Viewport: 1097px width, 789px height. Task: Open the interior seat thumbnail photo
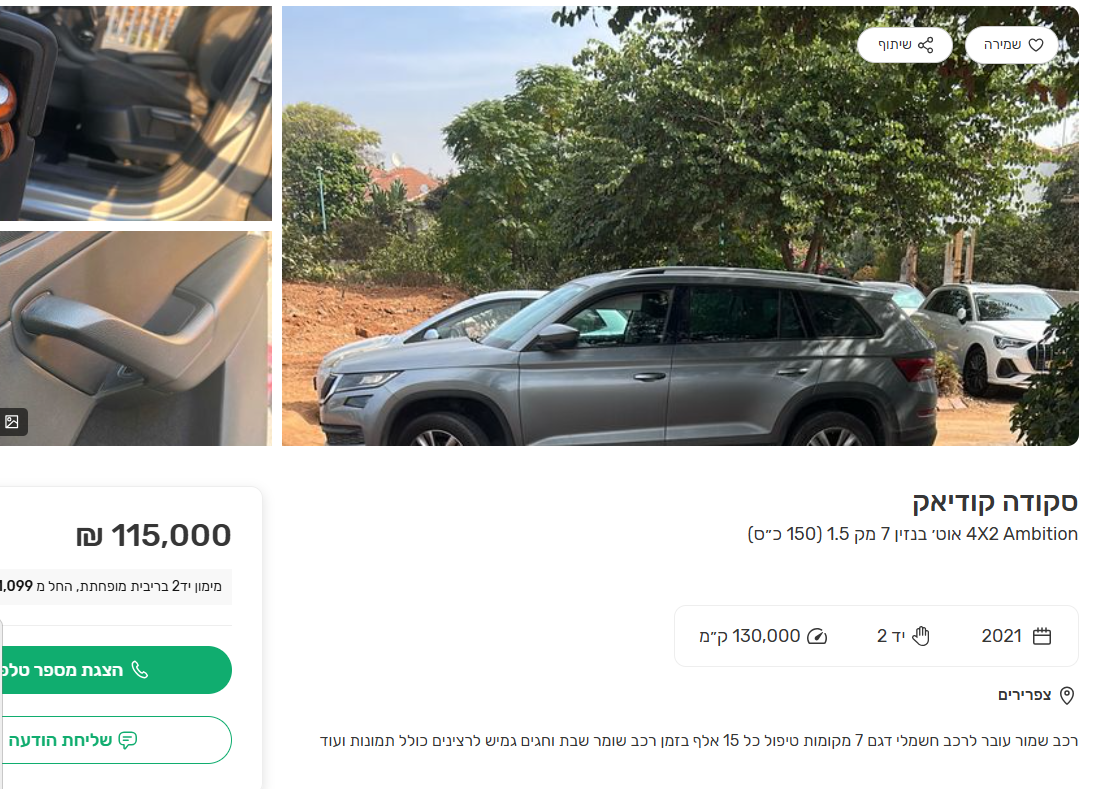tap(136, 112)
